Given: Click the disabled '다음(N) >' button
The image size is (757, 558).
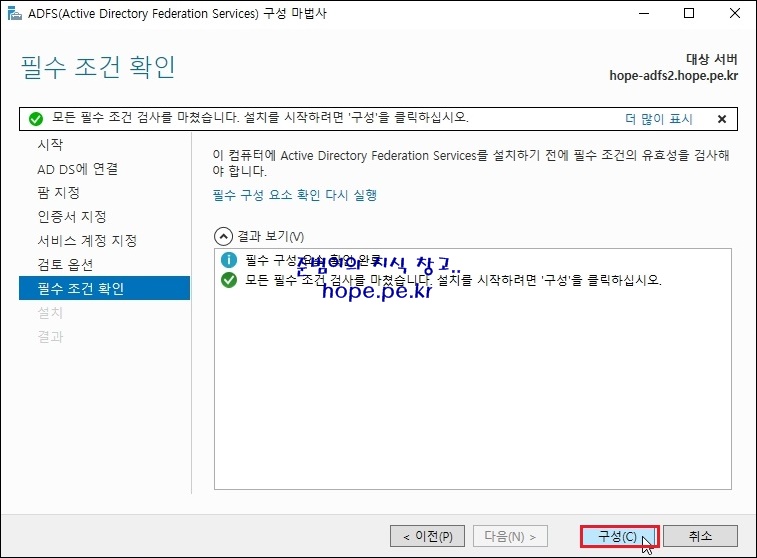Looking at the screenshot, I should click(510, 536).
